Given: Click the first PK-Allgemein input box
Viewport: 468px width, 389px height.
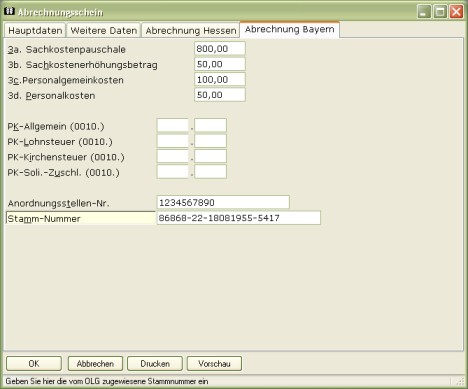Looking at the screenshot, I should (173, 126).
